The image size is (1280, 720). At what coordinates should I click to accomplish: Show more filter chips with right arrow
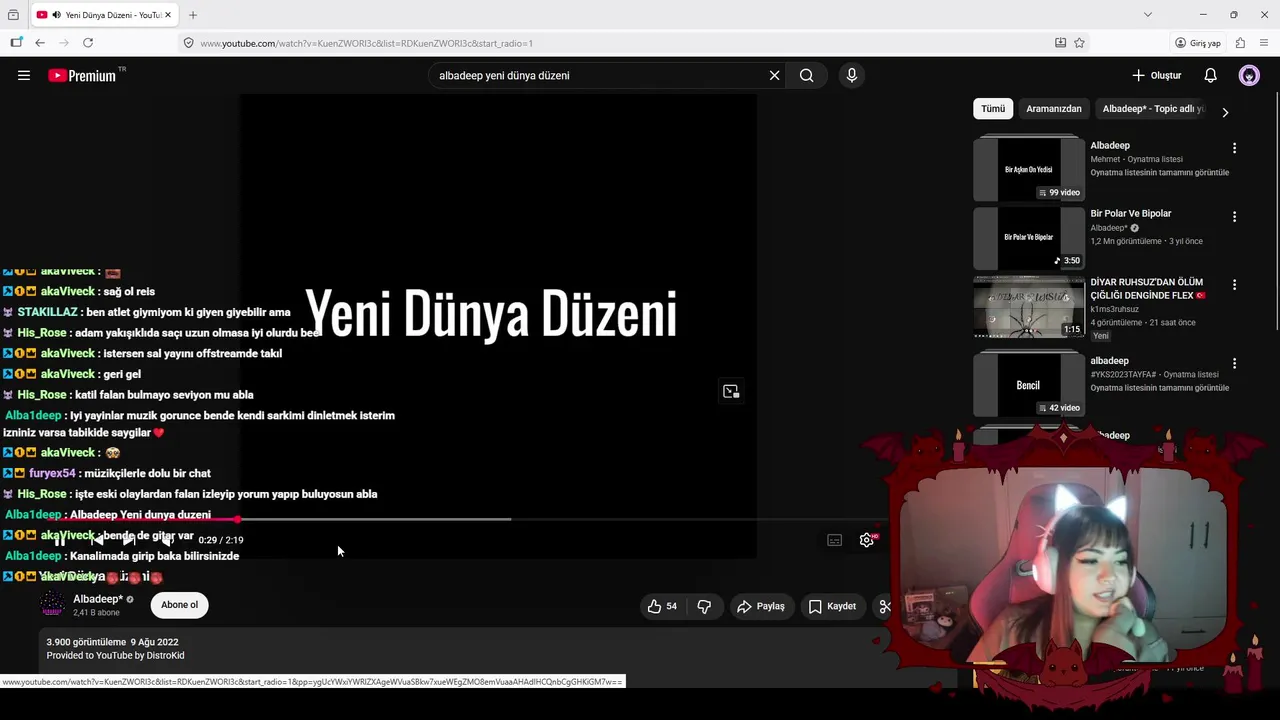click(1225, 112)
